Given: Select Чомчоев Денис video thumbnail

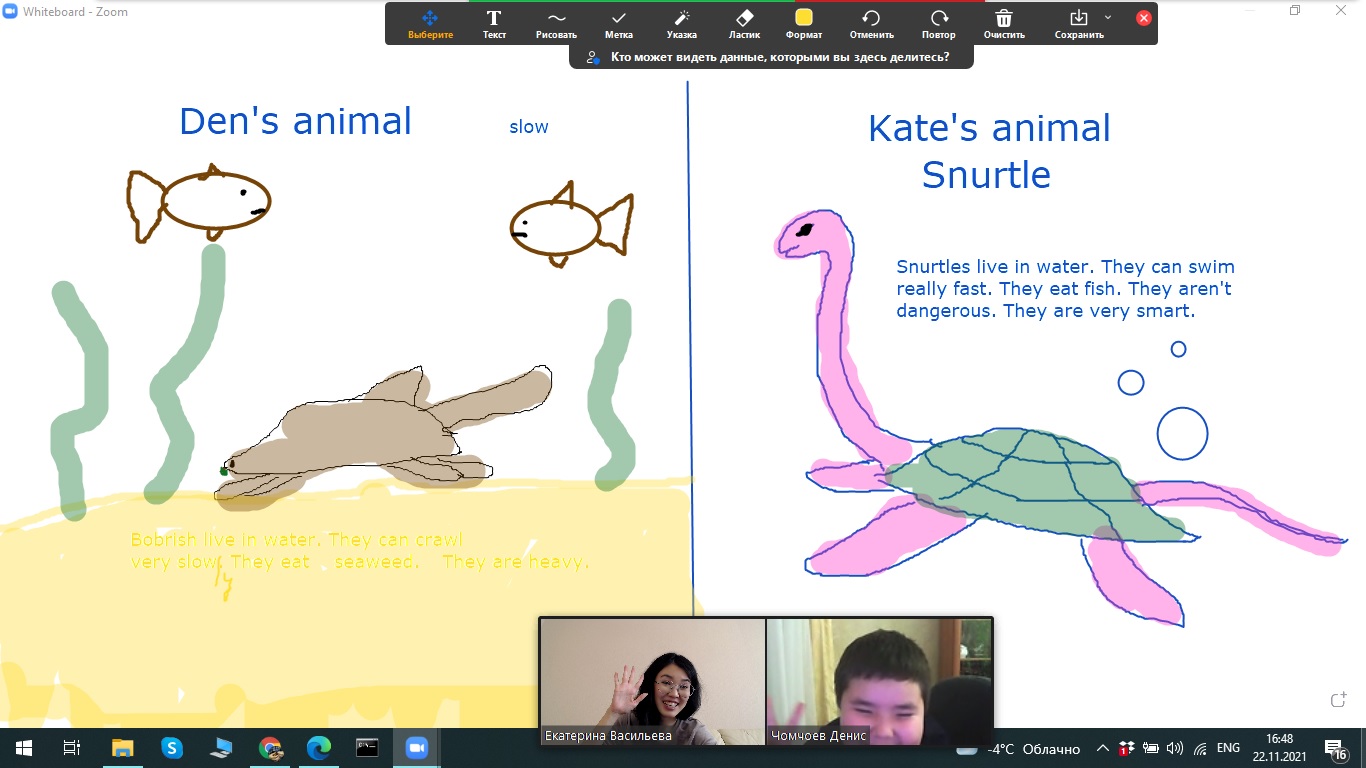Looking at the screenshot, I should (x=879, y=681).
